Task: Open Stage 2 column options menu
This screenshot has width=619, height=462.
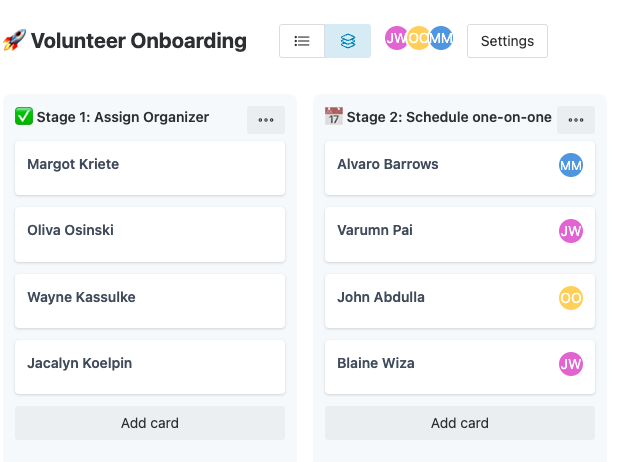Action: 576,120
